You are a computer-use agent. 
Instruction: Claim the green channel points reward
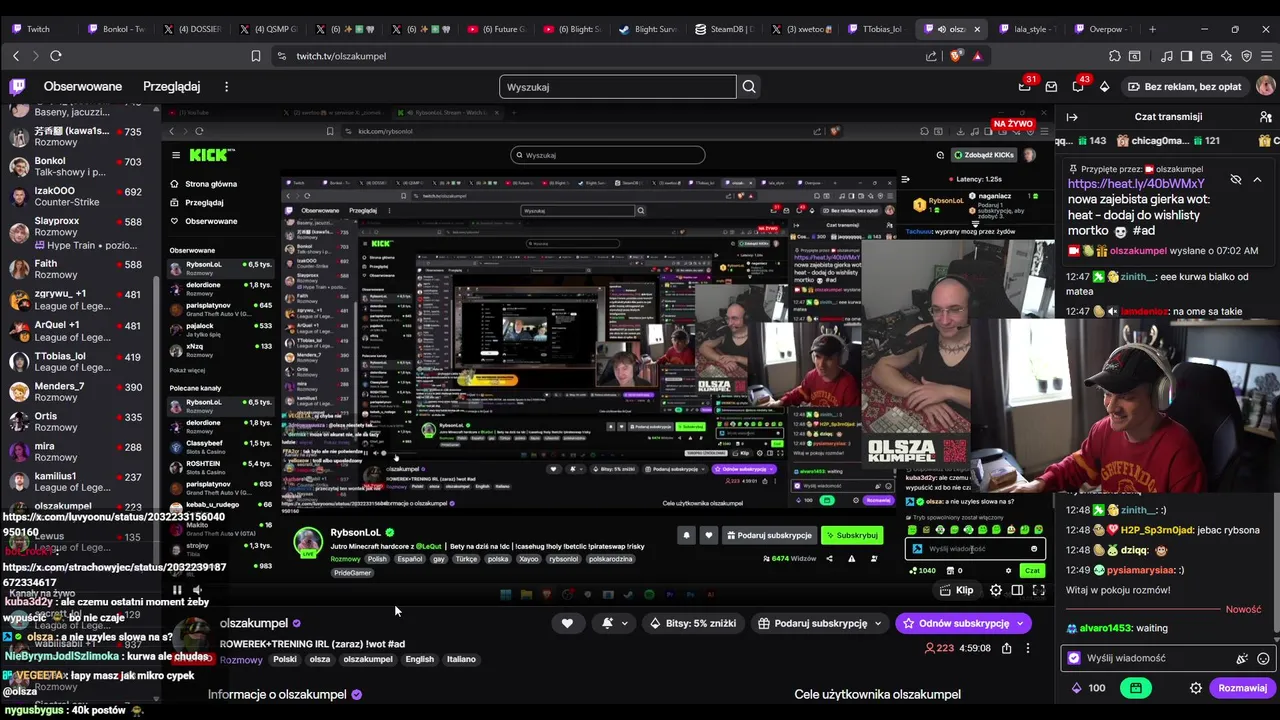1136,688
